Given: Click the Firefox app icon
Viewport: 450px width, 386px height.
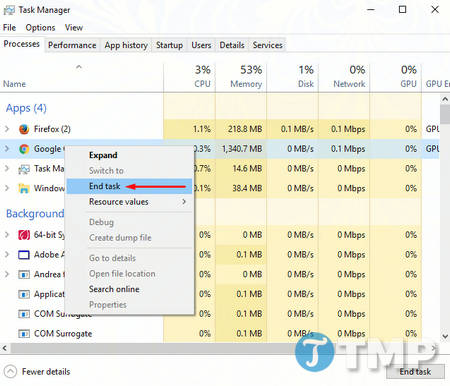Looking at the screenshot, I should 24,129.
